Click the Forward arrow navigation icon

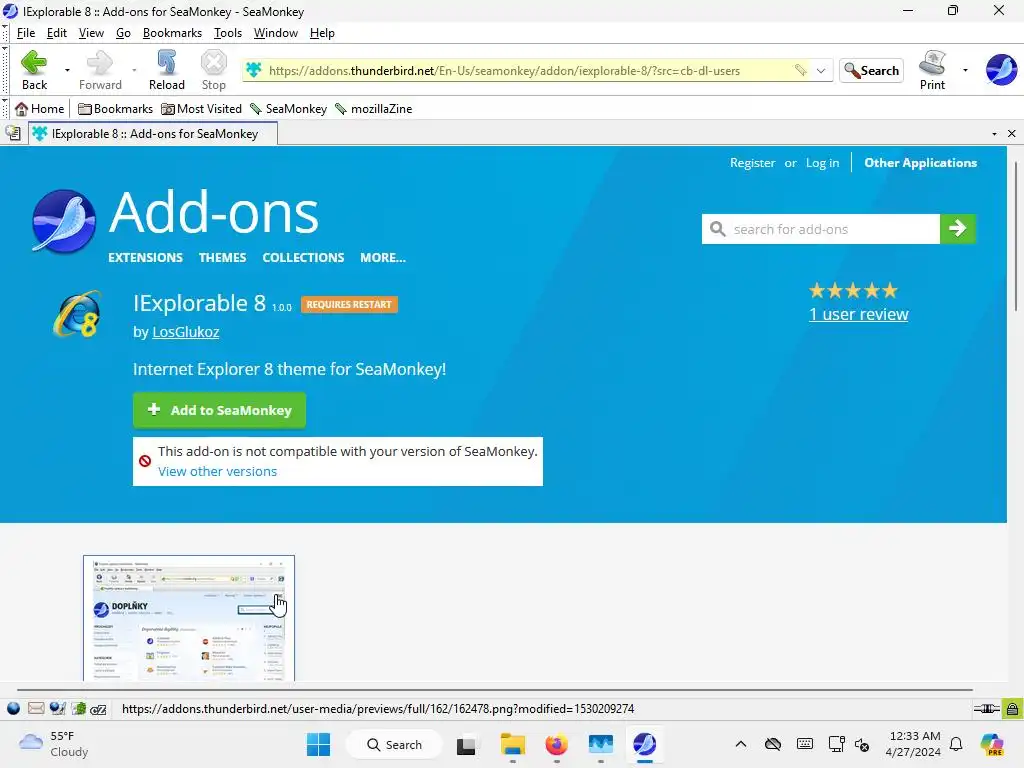click(100, 63)
